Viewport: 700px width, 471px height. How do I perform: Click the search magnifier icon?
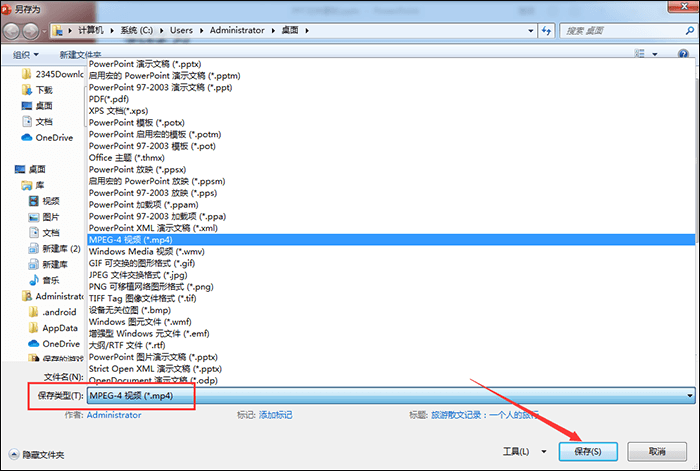[x=689, y=31]
